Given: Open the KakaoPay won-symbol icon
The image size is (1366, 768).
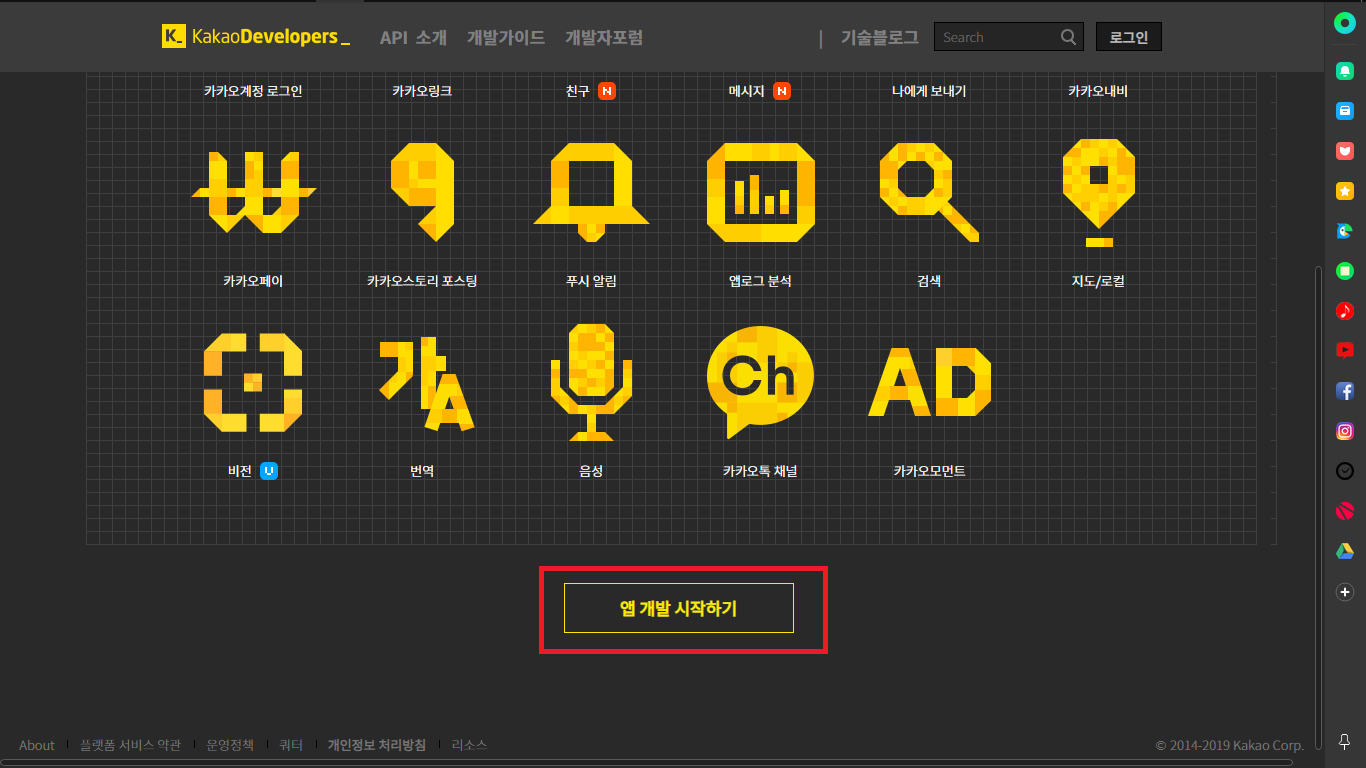Looking at the screenshot, I should 253,191.
